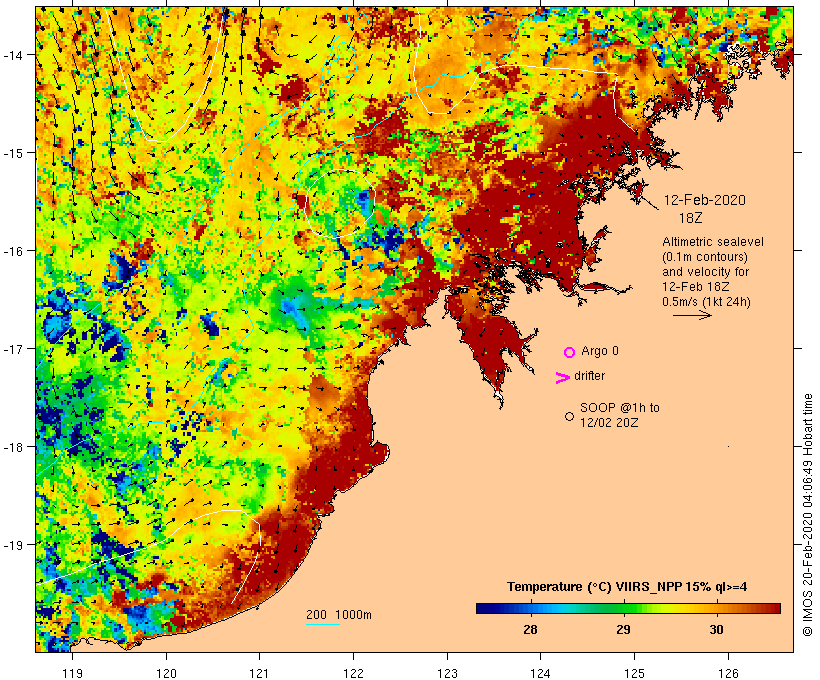Image resolution: width=820 pixels, height=680 pixels.
Task: Click the 'SOOP @1h to' label
Action: coord(620,407)
